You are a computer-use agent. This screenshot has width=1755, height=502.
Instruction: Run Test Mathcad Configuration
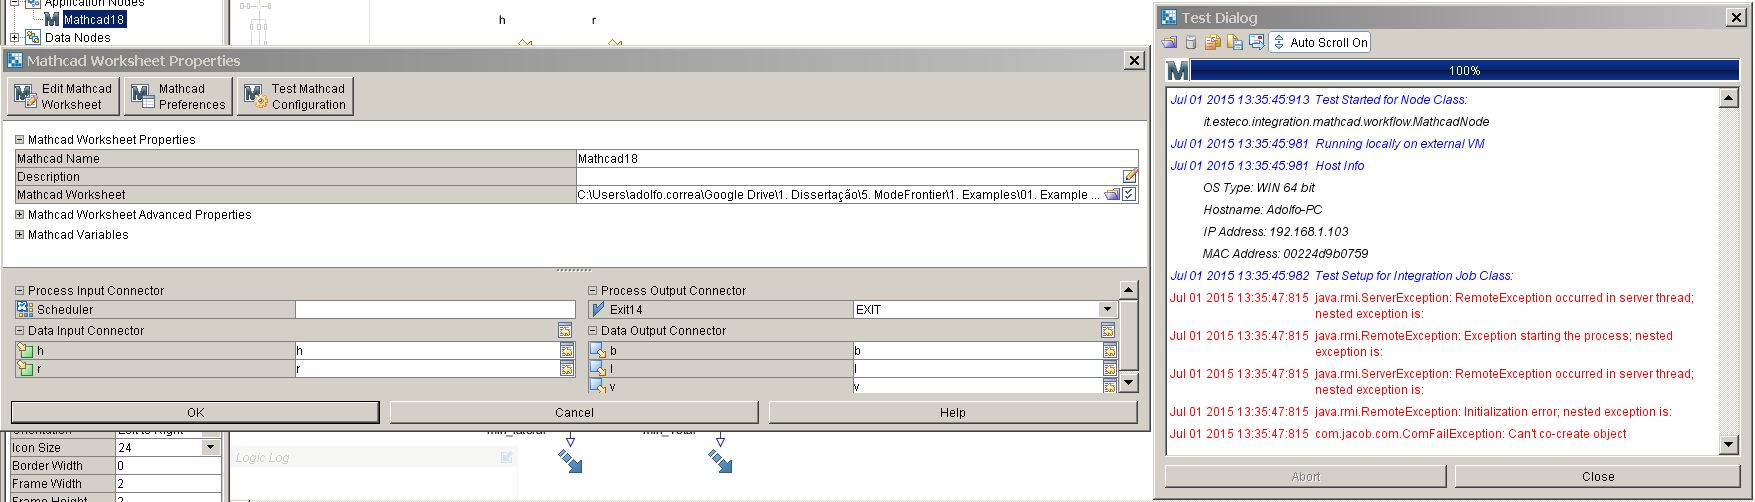click(295, 96)
